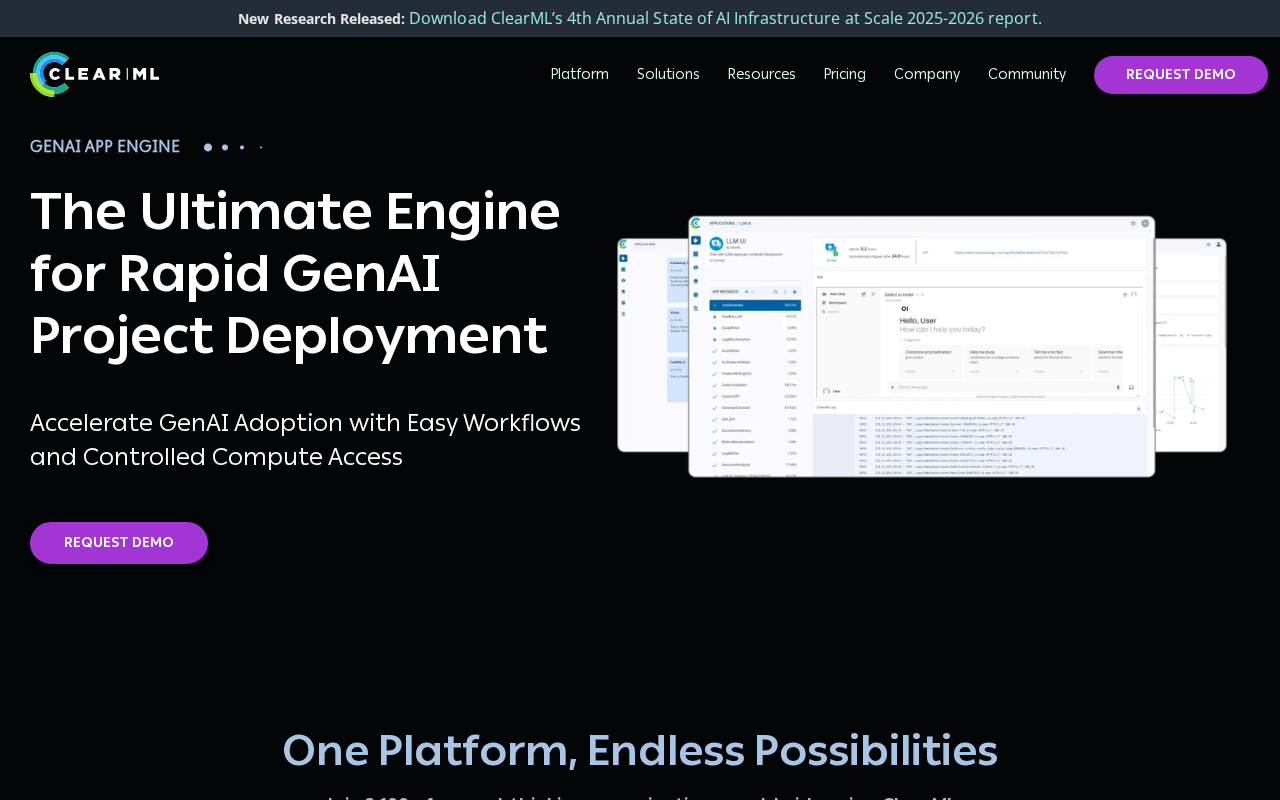Open the Community menu
Screen dimensions: 1280x800
click(x=1027, y=75)
